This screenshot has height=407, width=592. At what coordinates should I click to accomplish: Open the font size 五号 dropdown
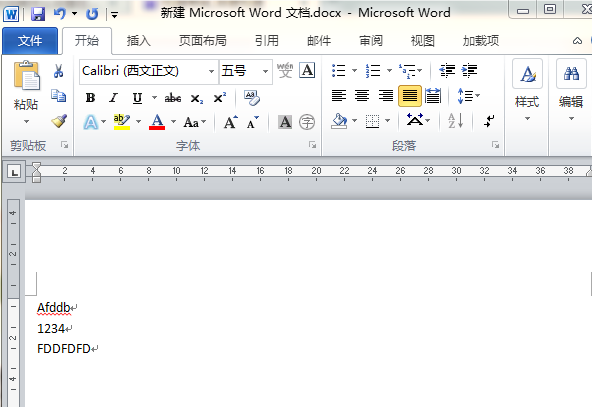click(265, 71)
